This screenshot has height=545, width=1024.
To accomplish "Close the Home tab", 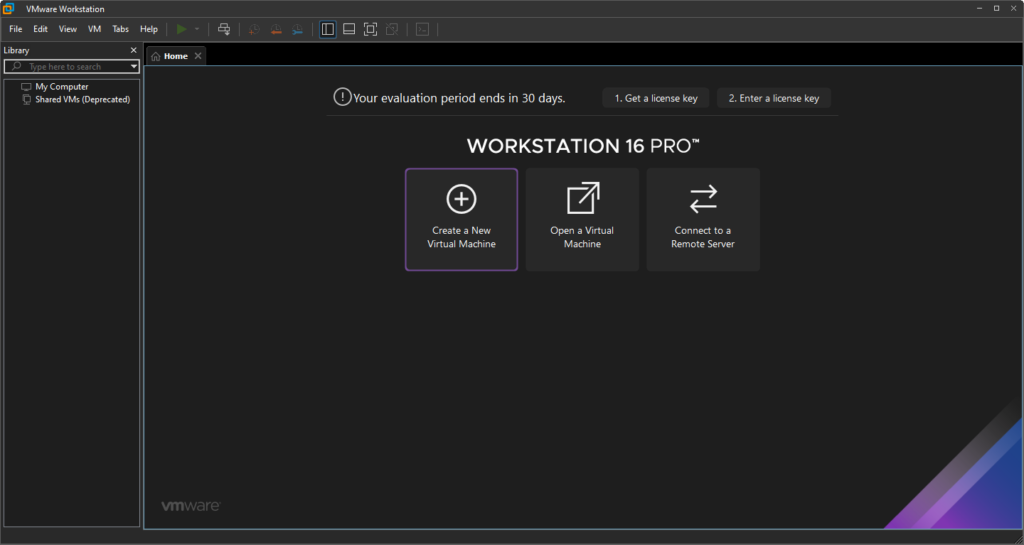I will [198, 56].
